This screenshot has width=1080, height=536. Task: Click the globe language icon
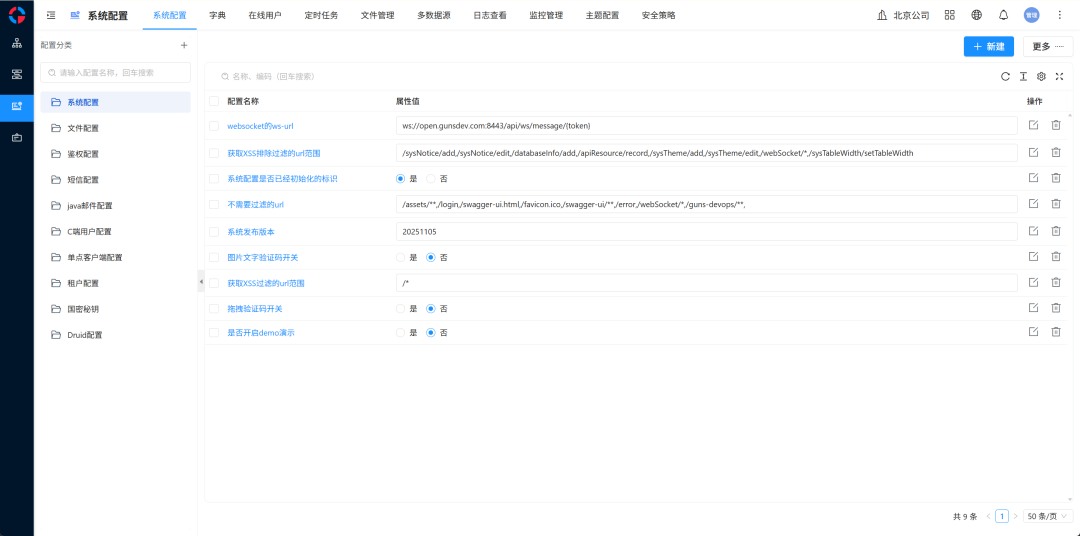pyautogui.click(x=976, y=15)
